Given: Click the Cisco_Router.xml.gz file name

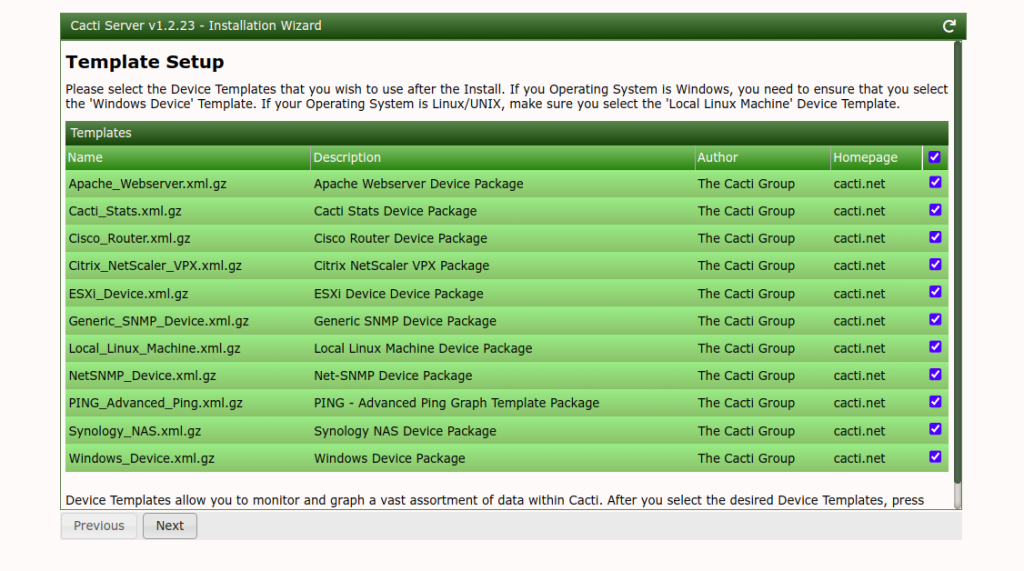Looking at the screenshot, I should click(x=129, y=238).
